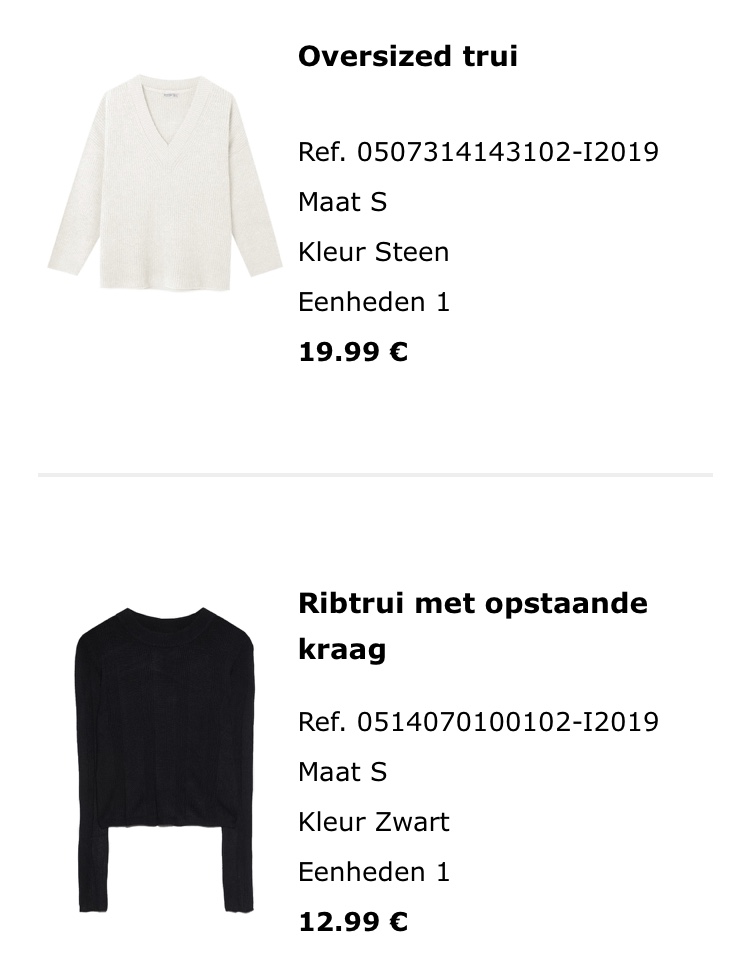Click Maat S under Oversized trui
Image resolution: width=750 pixels, height=976 pixels.
pos(342,202)
